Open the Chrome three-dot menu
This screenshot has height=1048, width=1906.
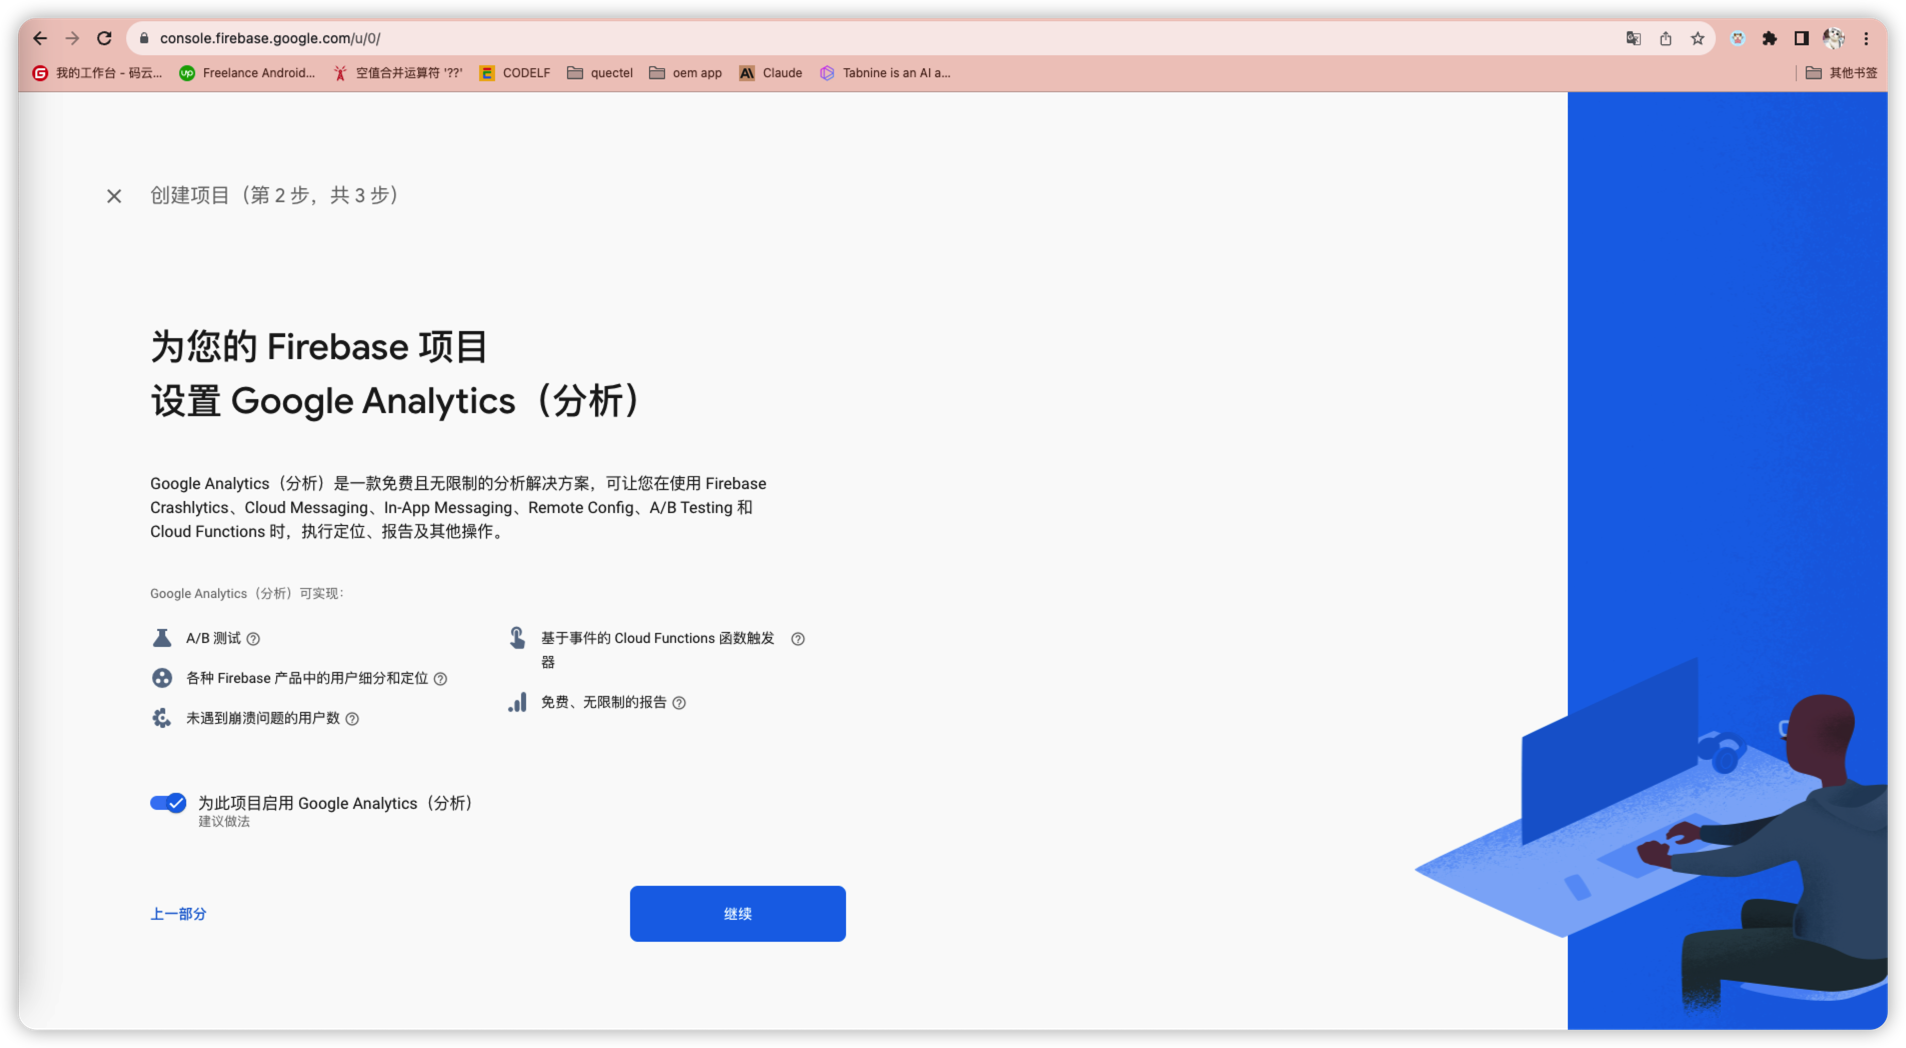tap(1866, 38)
